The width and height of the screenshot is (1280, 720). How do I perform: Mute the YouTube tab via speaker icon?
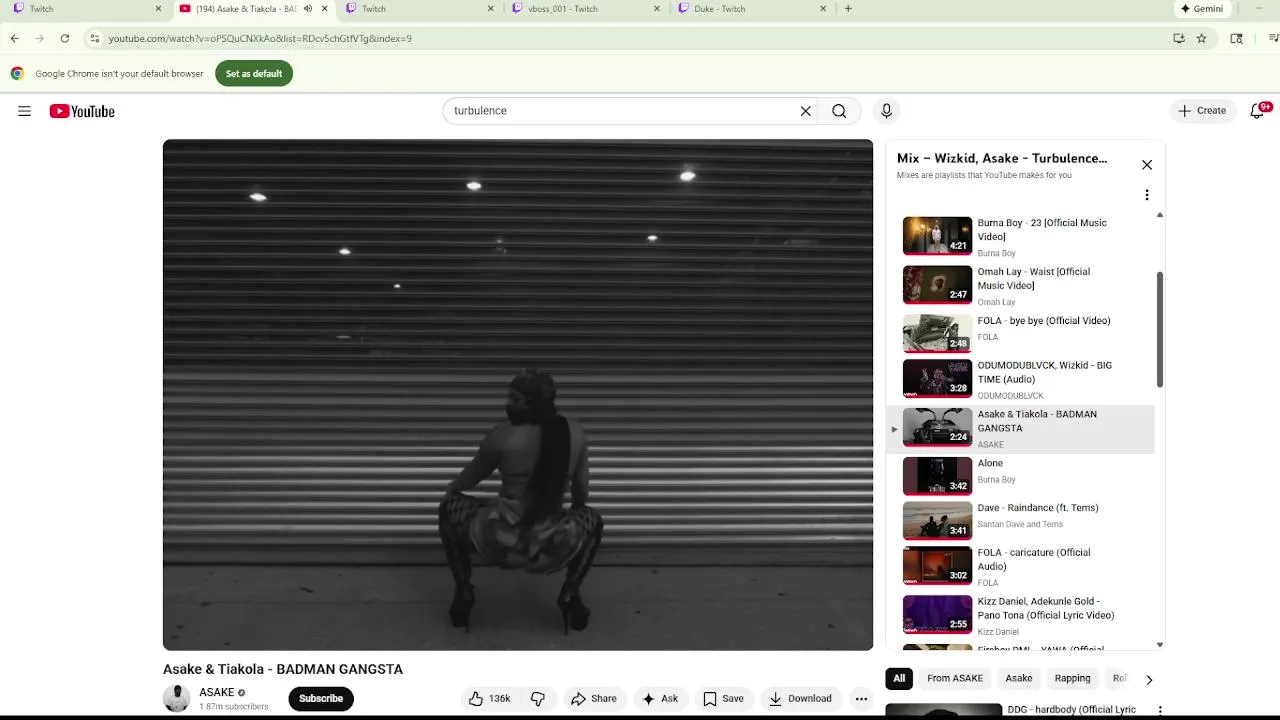pos(308,9)
